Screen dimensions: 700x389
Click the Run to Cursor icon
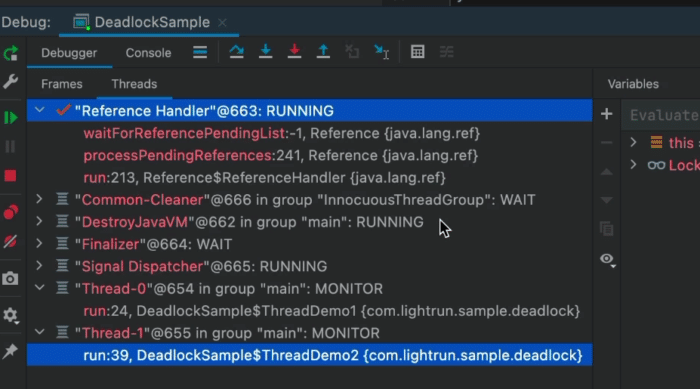pyautogui.click(x=381, y=52)
